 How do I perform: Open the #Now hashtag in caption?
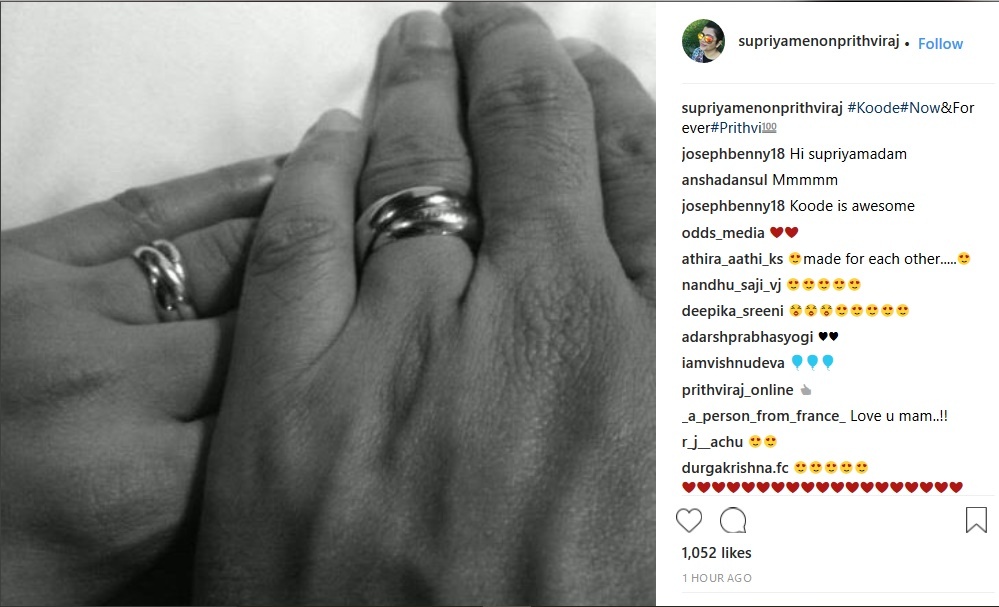tap(920, 108)
